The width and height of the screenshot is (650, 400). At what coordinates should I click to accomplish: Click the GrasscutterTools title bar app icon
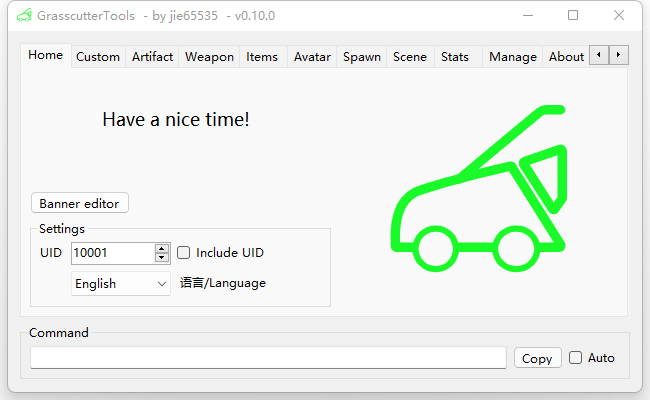(x=22, y=16)
